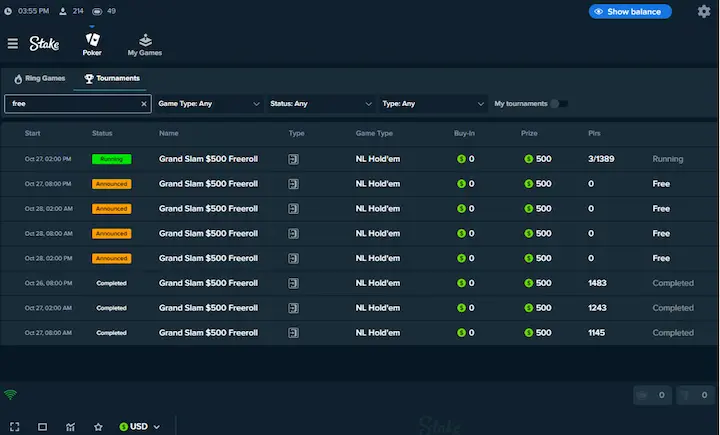Click the fullscreen icon in bottom bar
720x435 pixels.
15,426
